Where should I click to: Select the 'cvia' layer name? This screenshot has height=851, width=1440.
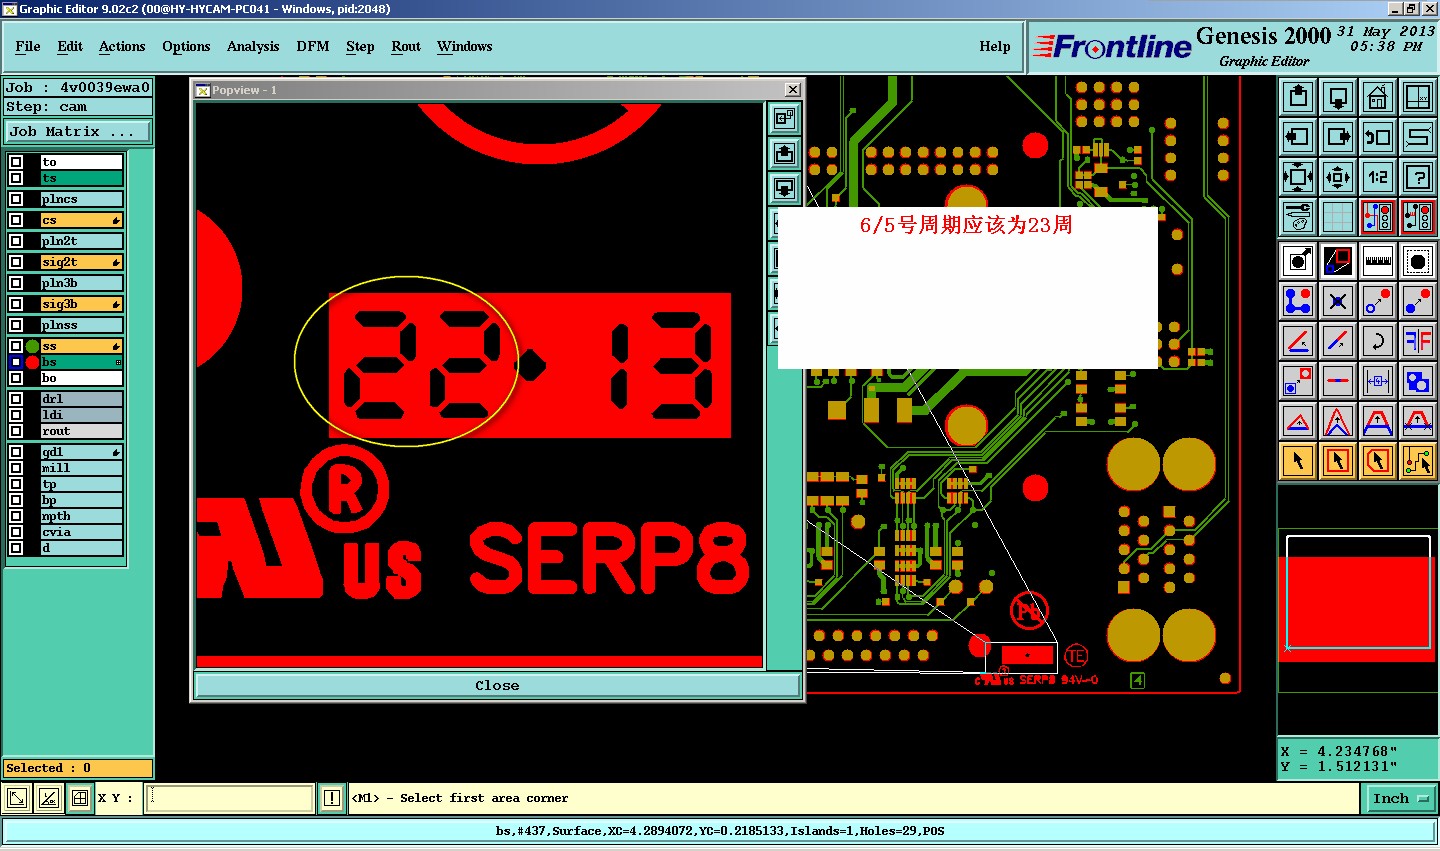(x=82, y=532)
